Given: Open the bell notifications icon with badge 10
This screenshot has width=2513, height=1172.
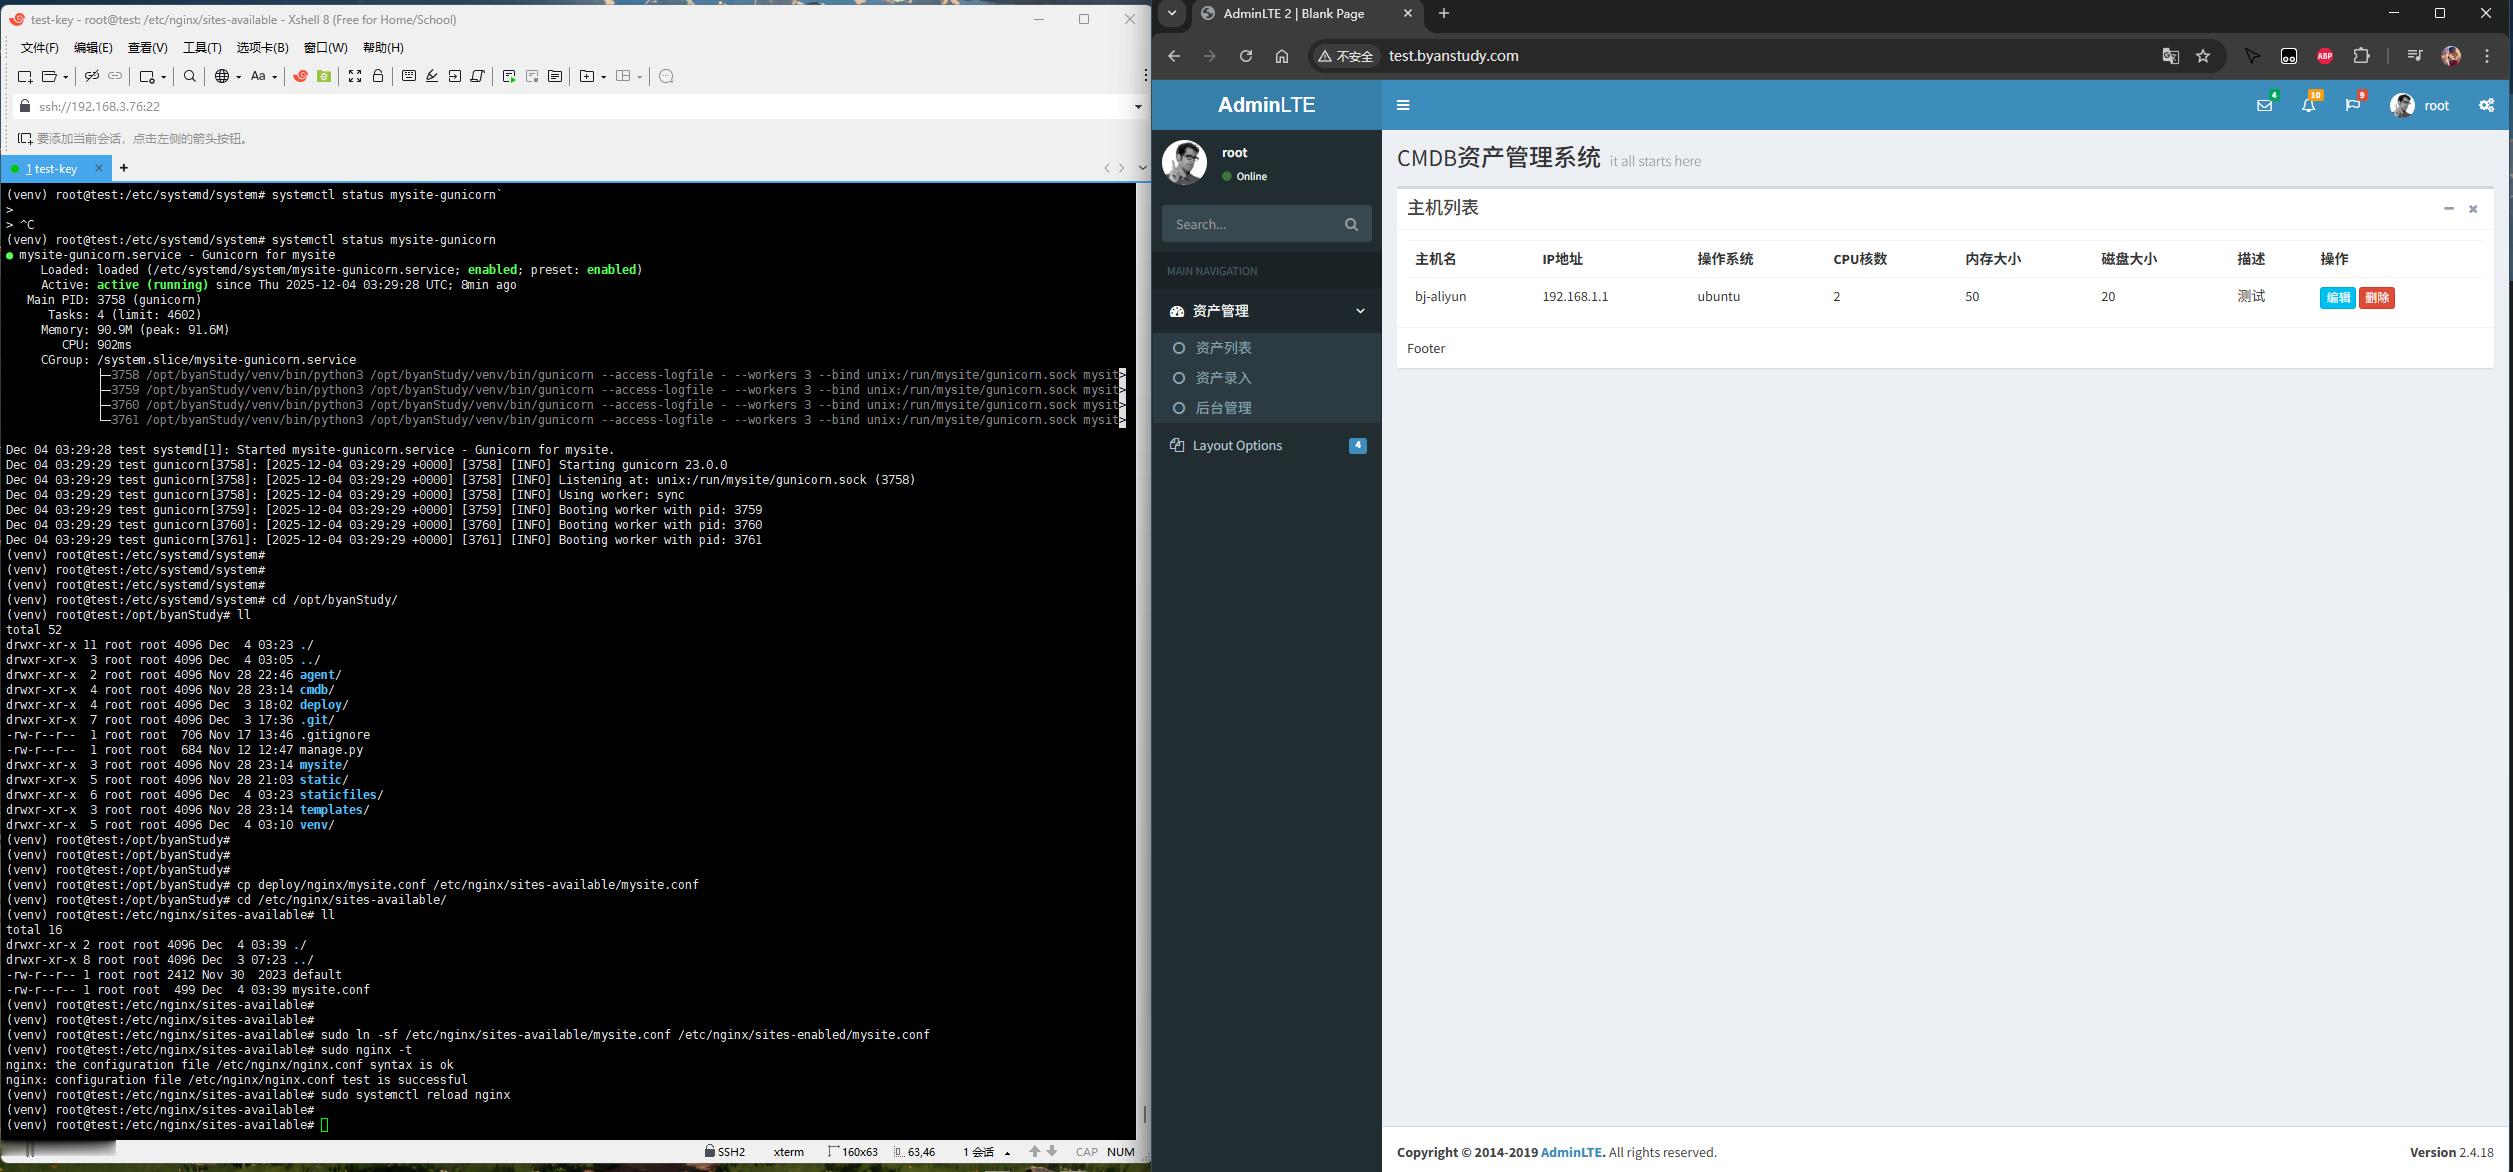Looking at the screenshot, I should point(2308,105).
